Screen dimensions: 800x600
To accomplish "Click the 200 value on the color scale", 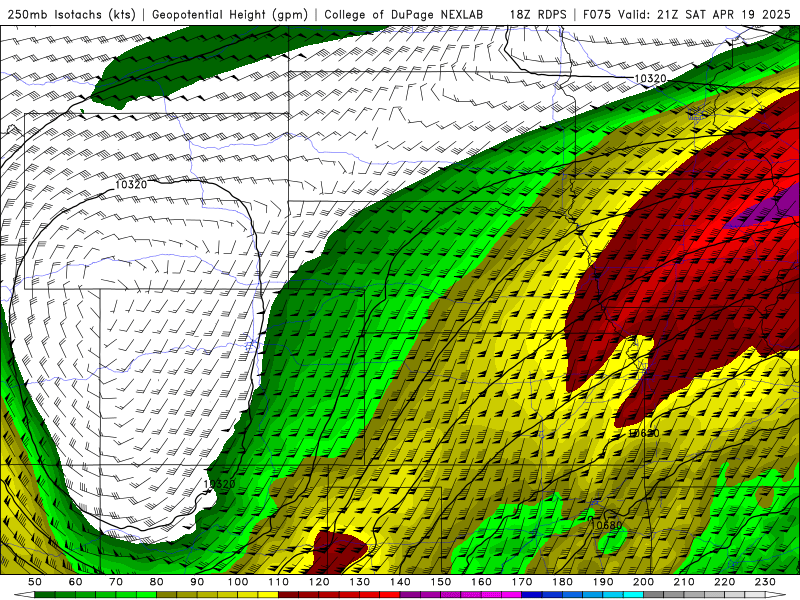I will [643, 582].
